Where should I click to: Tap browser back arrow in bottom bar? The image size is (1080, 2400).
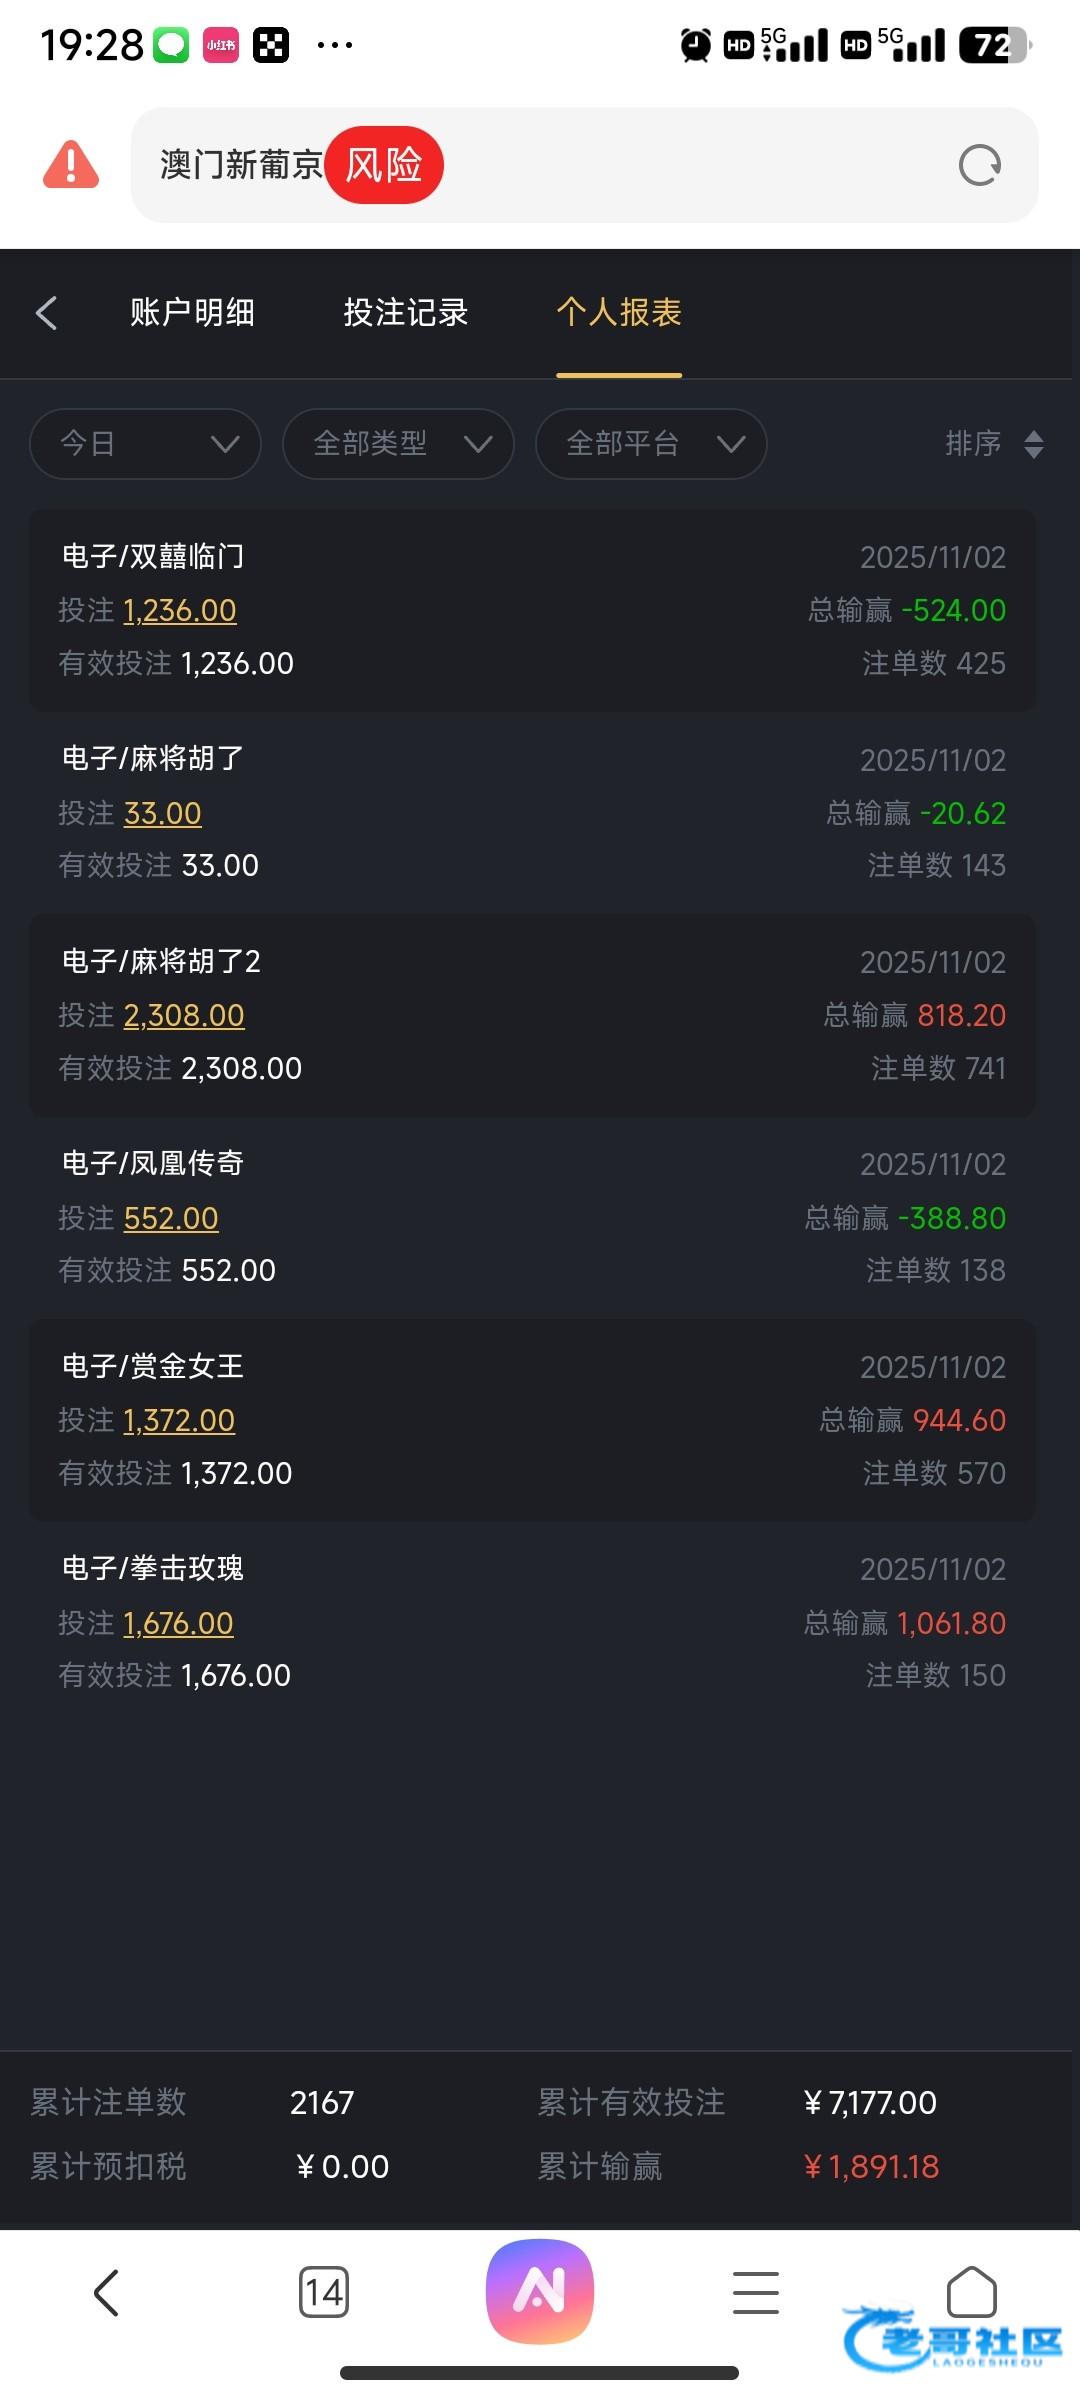(x=106, y=2292)
